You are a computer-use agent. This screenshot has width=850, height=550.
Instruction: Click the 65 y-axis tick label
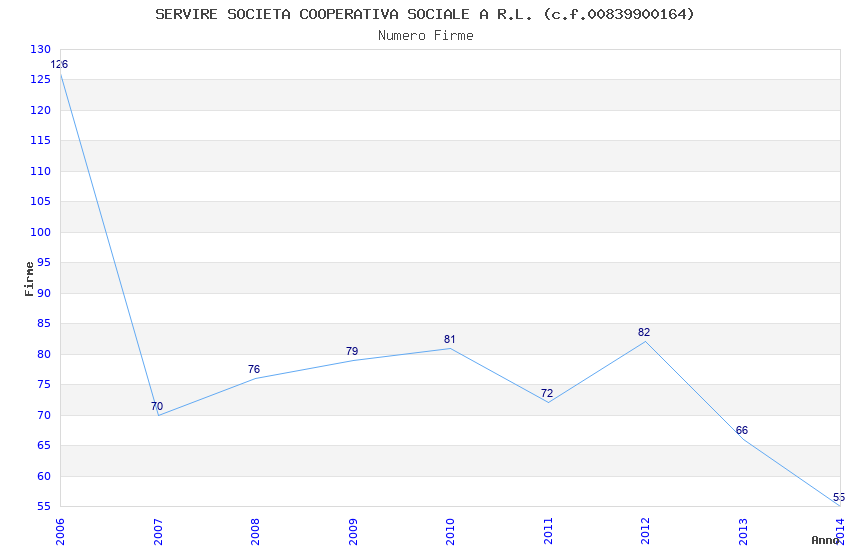click(43, 445)
